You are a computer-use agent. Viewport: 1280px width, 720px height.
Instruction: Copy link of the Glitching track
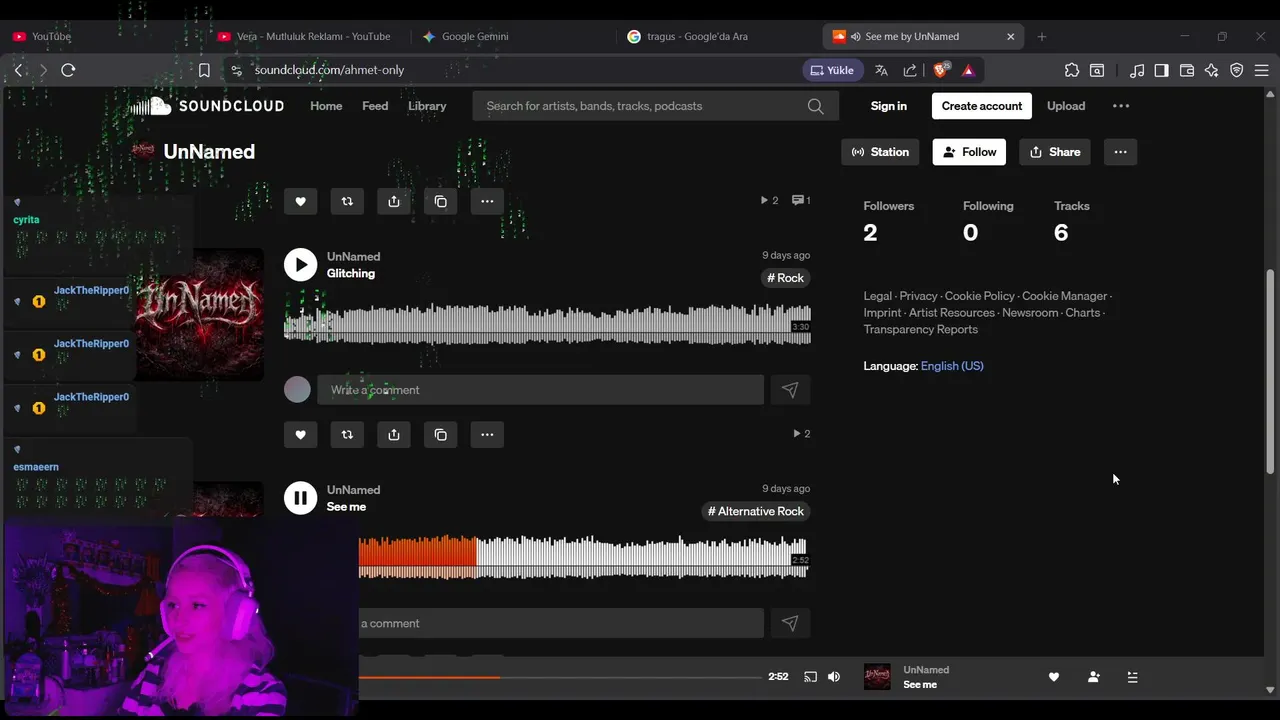(441, 435)
